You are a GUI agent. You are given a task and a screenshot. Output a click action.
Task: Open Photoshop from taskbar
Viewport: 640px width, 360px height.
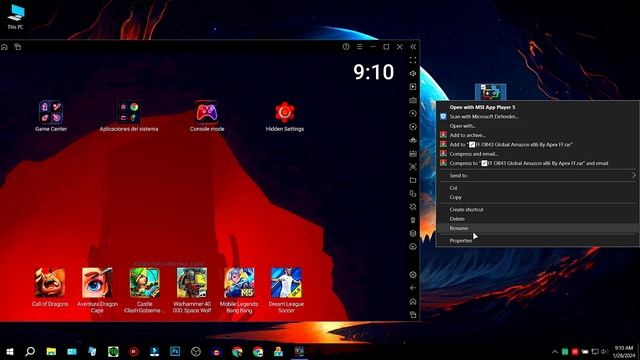coord(175,351)
